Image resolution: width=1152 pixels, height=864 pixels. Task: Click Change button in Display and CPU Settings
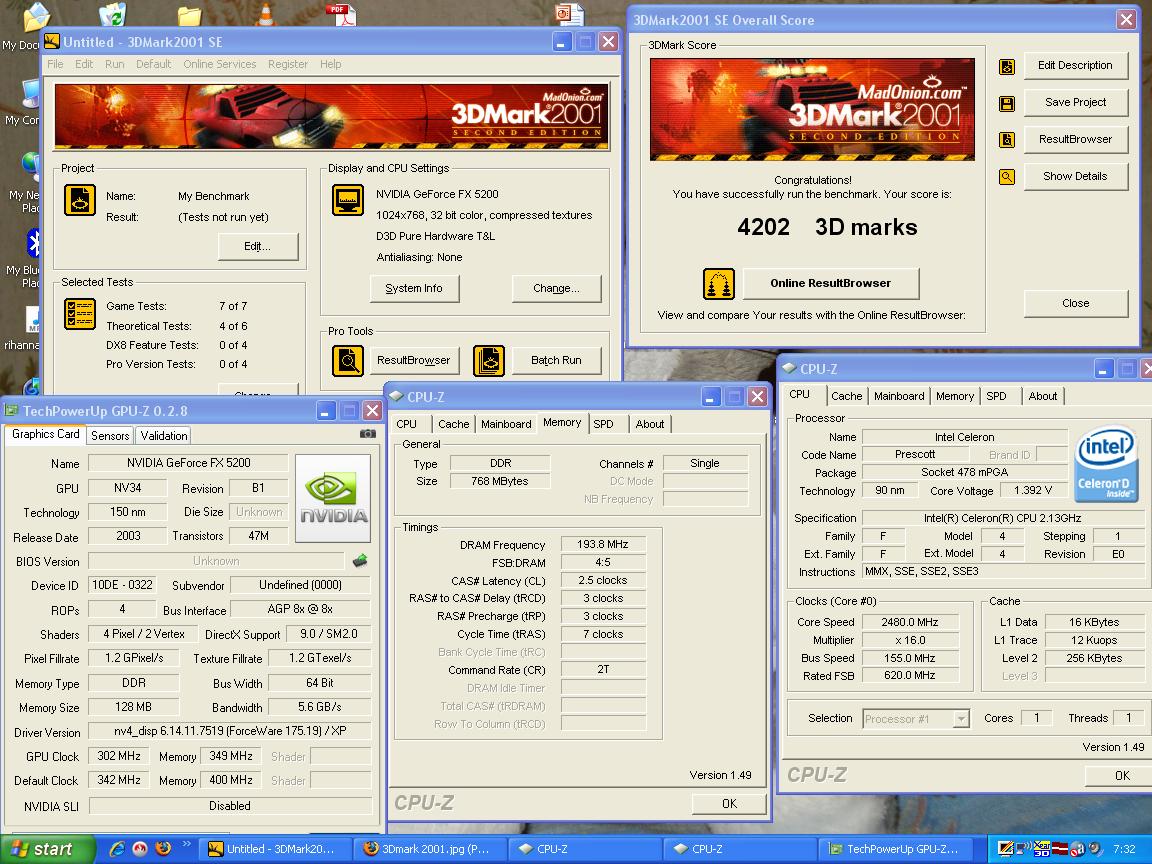coord(556,289)
